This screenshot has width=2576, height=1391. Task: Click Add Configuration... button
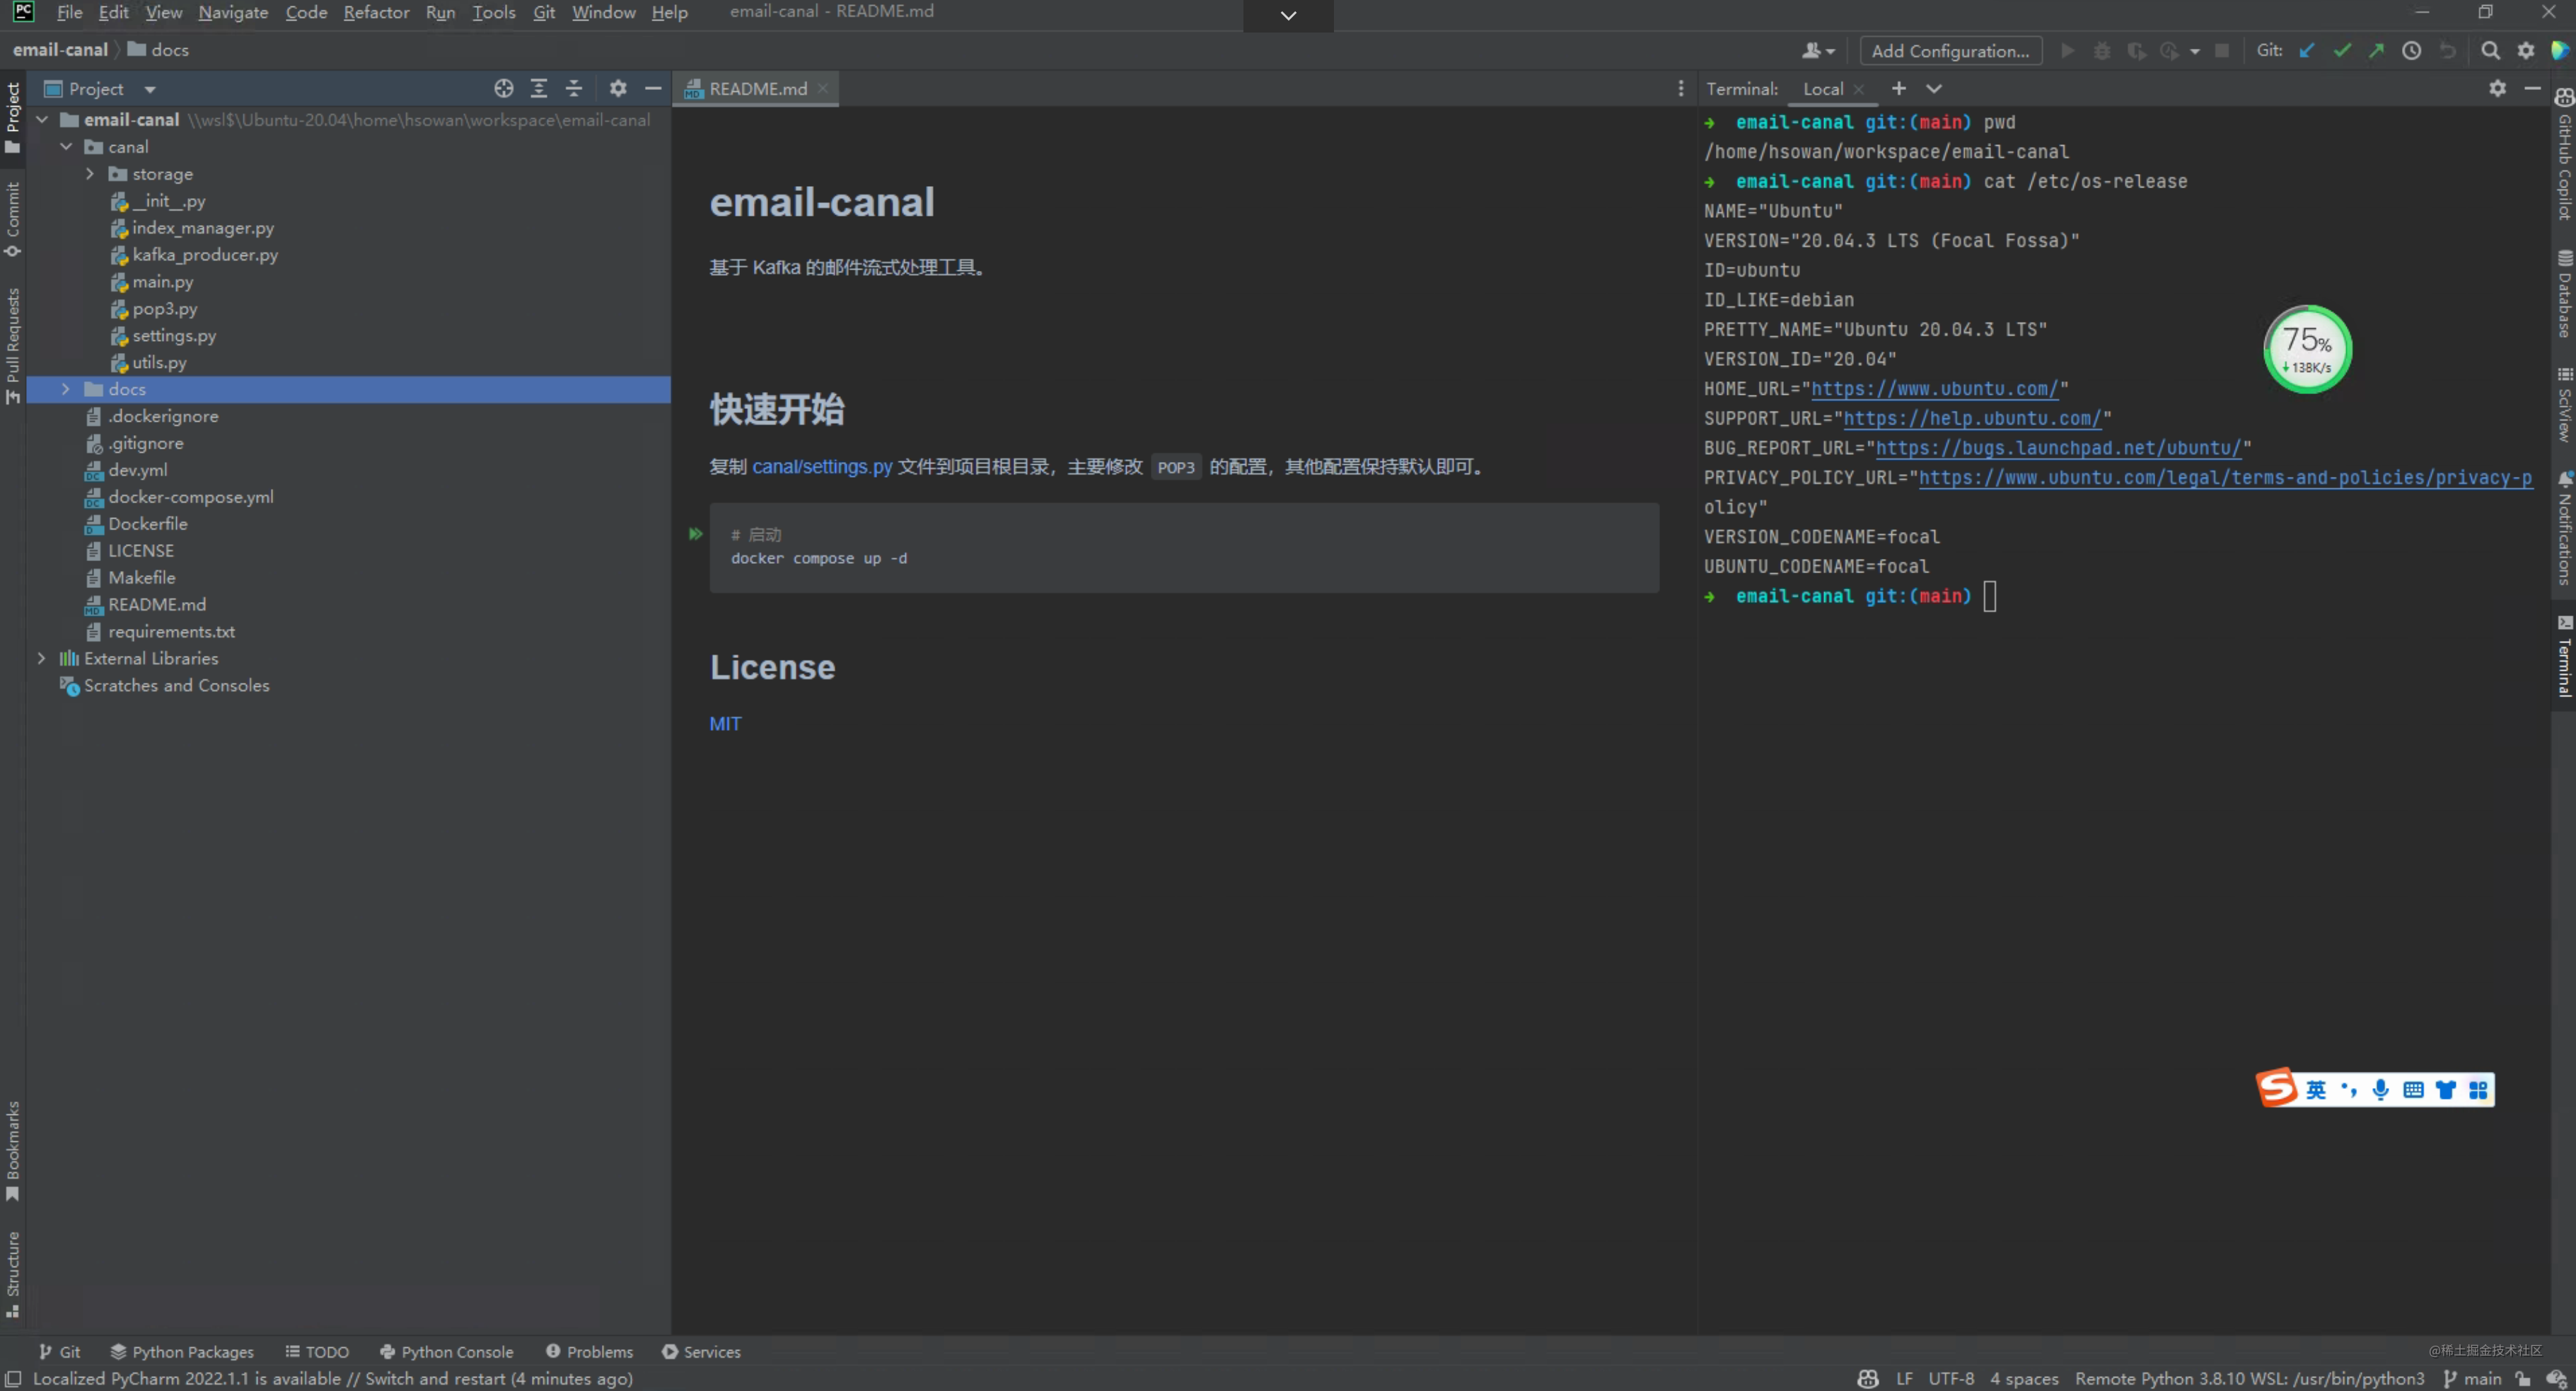coord(1950,51)
